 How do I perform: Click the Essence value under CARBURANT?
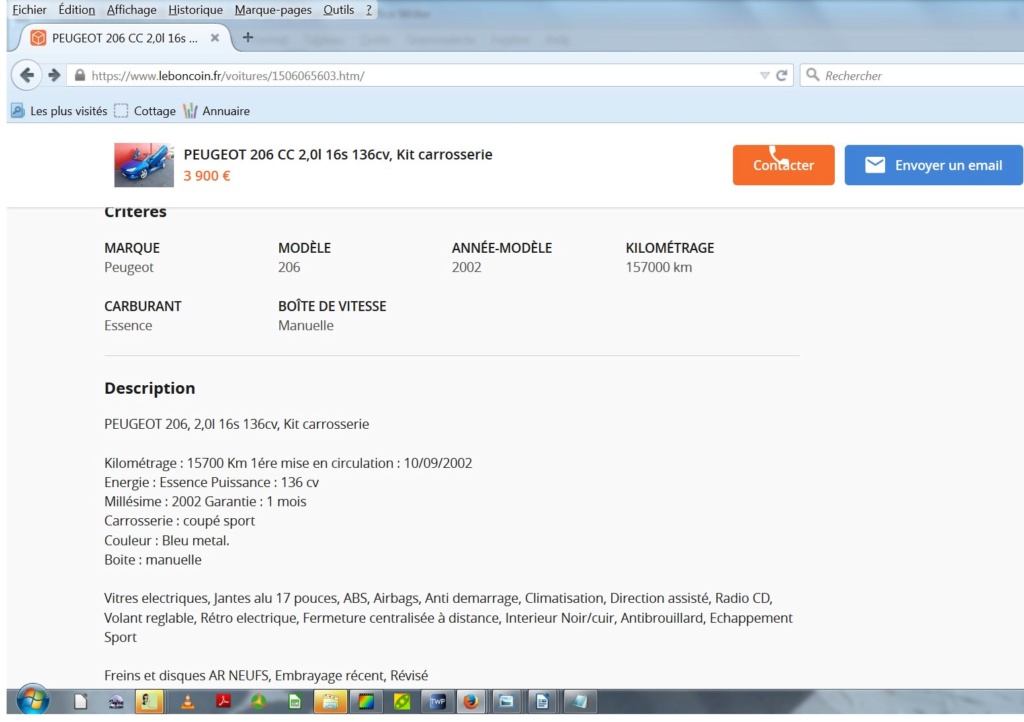click(128, 325)
